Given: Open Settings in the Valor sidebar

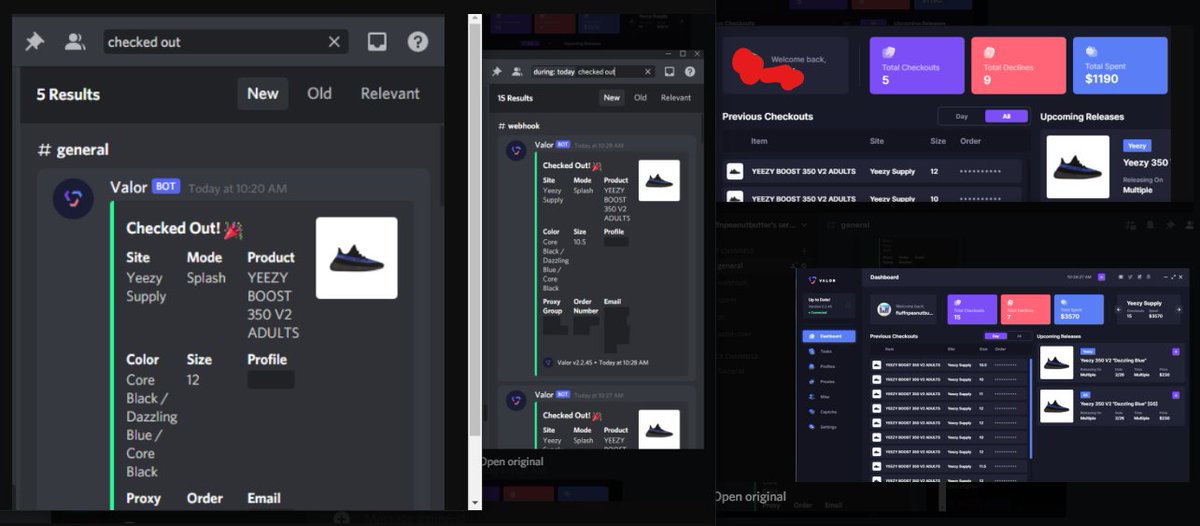Looking at the screenshot, I should [824, 427].
